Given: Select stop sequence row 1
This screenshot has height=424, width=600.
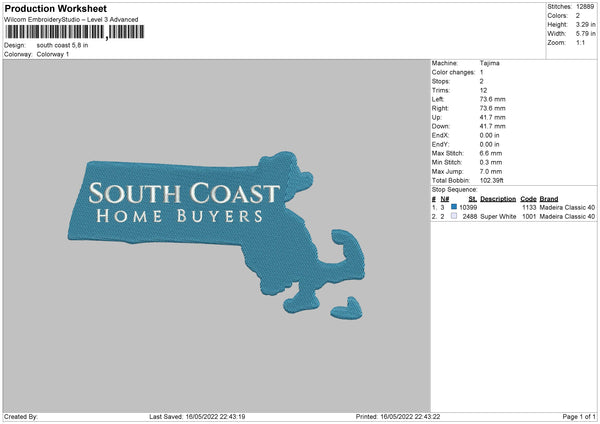Looking at the screenshot, I should pos(514,207).
